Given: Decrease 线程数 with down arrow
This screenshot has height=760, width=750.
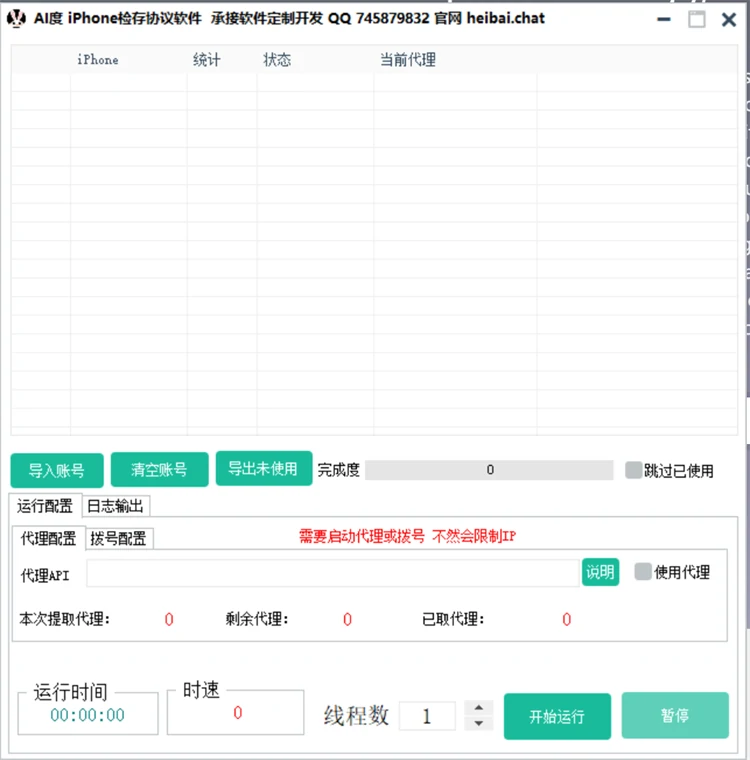Looking at the screenshot, I should (479, 723).
